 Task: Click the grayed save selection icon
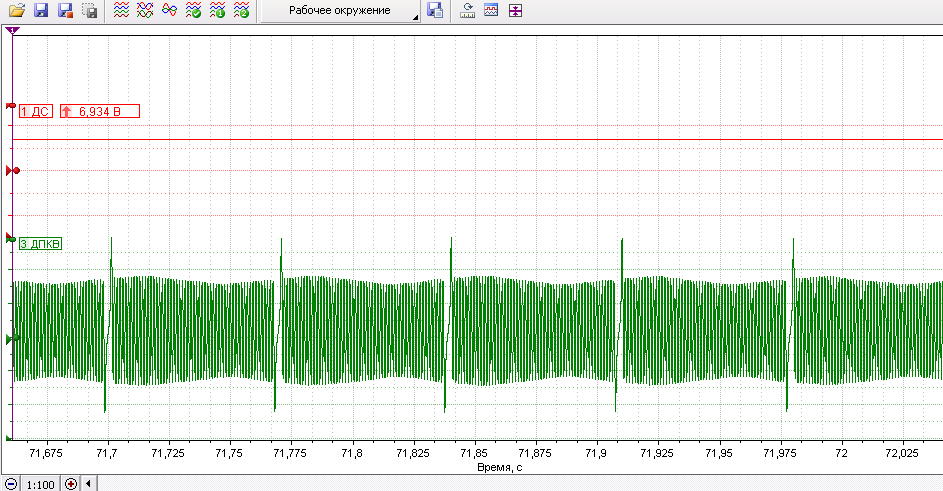tap(89, 10)
